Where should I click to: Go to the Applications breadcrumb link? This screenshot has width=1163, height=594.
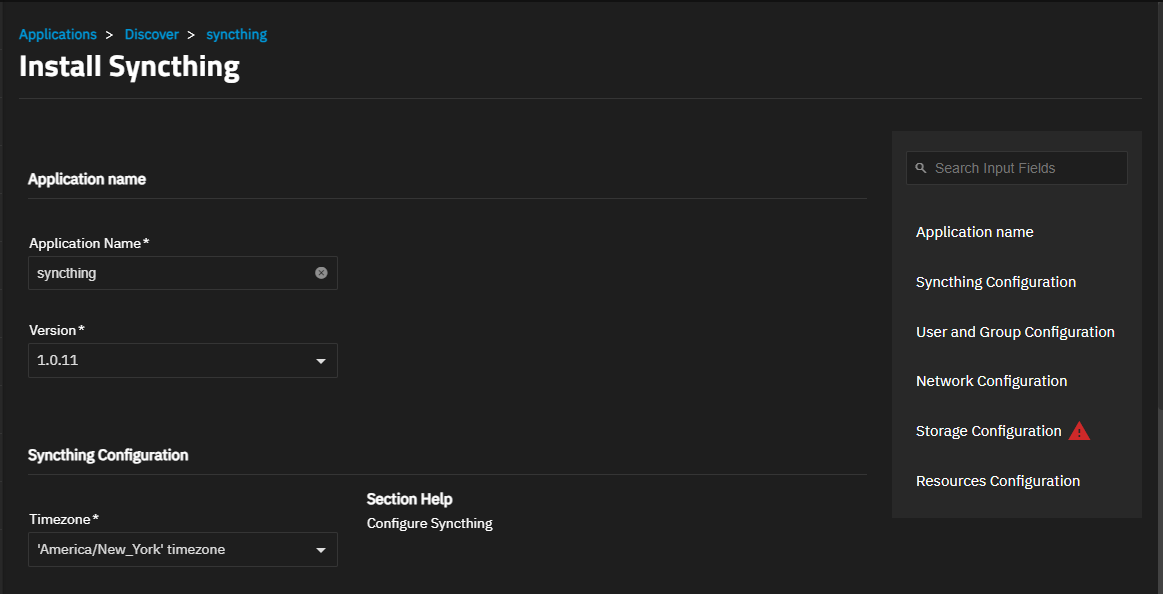58,34
